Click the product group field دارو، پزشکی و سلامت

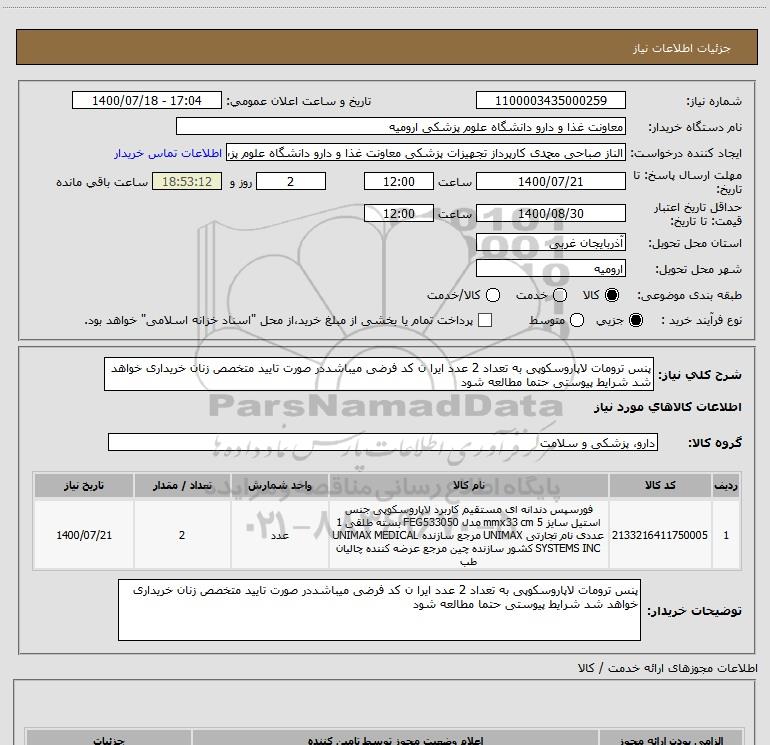pos(383,442)
